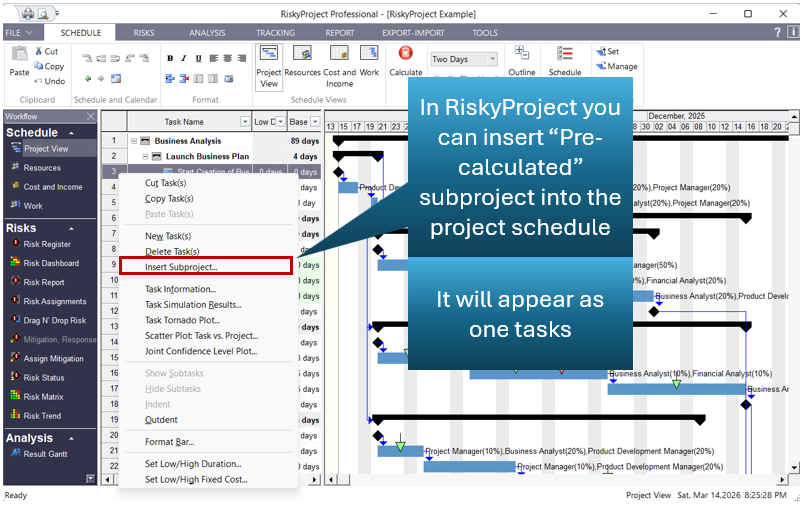The width and height of the screenshot is (803, 505).
Task: Click the task grid horizontal scrollbar left arrow
Action: coord(108,480)
